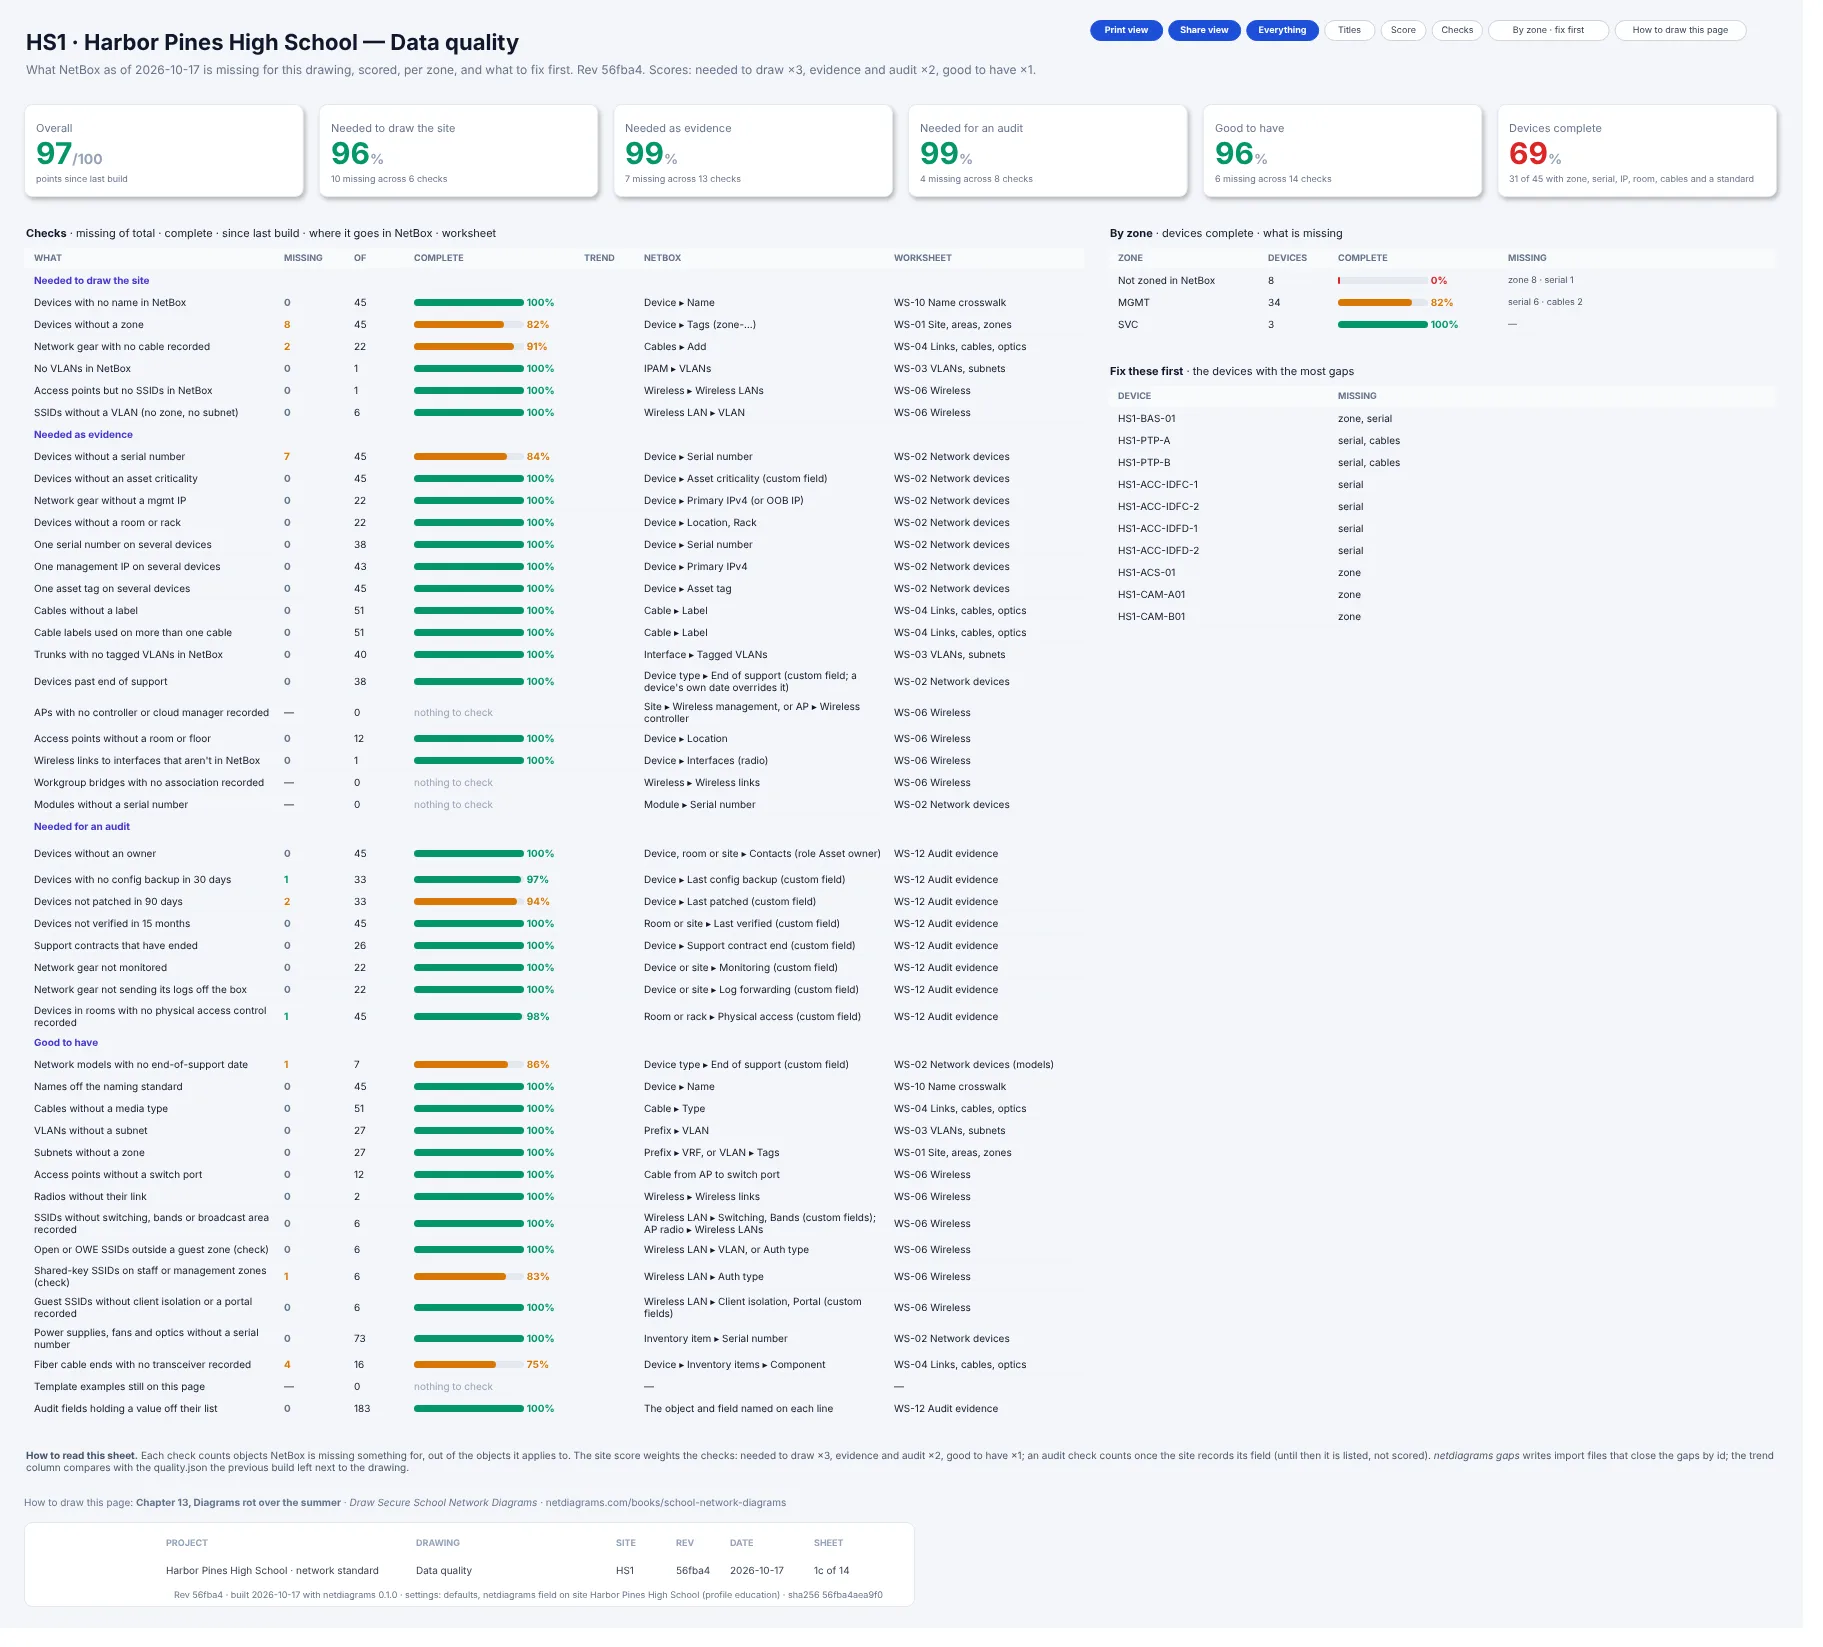Select the Everything view pill

pos(1282,30)
